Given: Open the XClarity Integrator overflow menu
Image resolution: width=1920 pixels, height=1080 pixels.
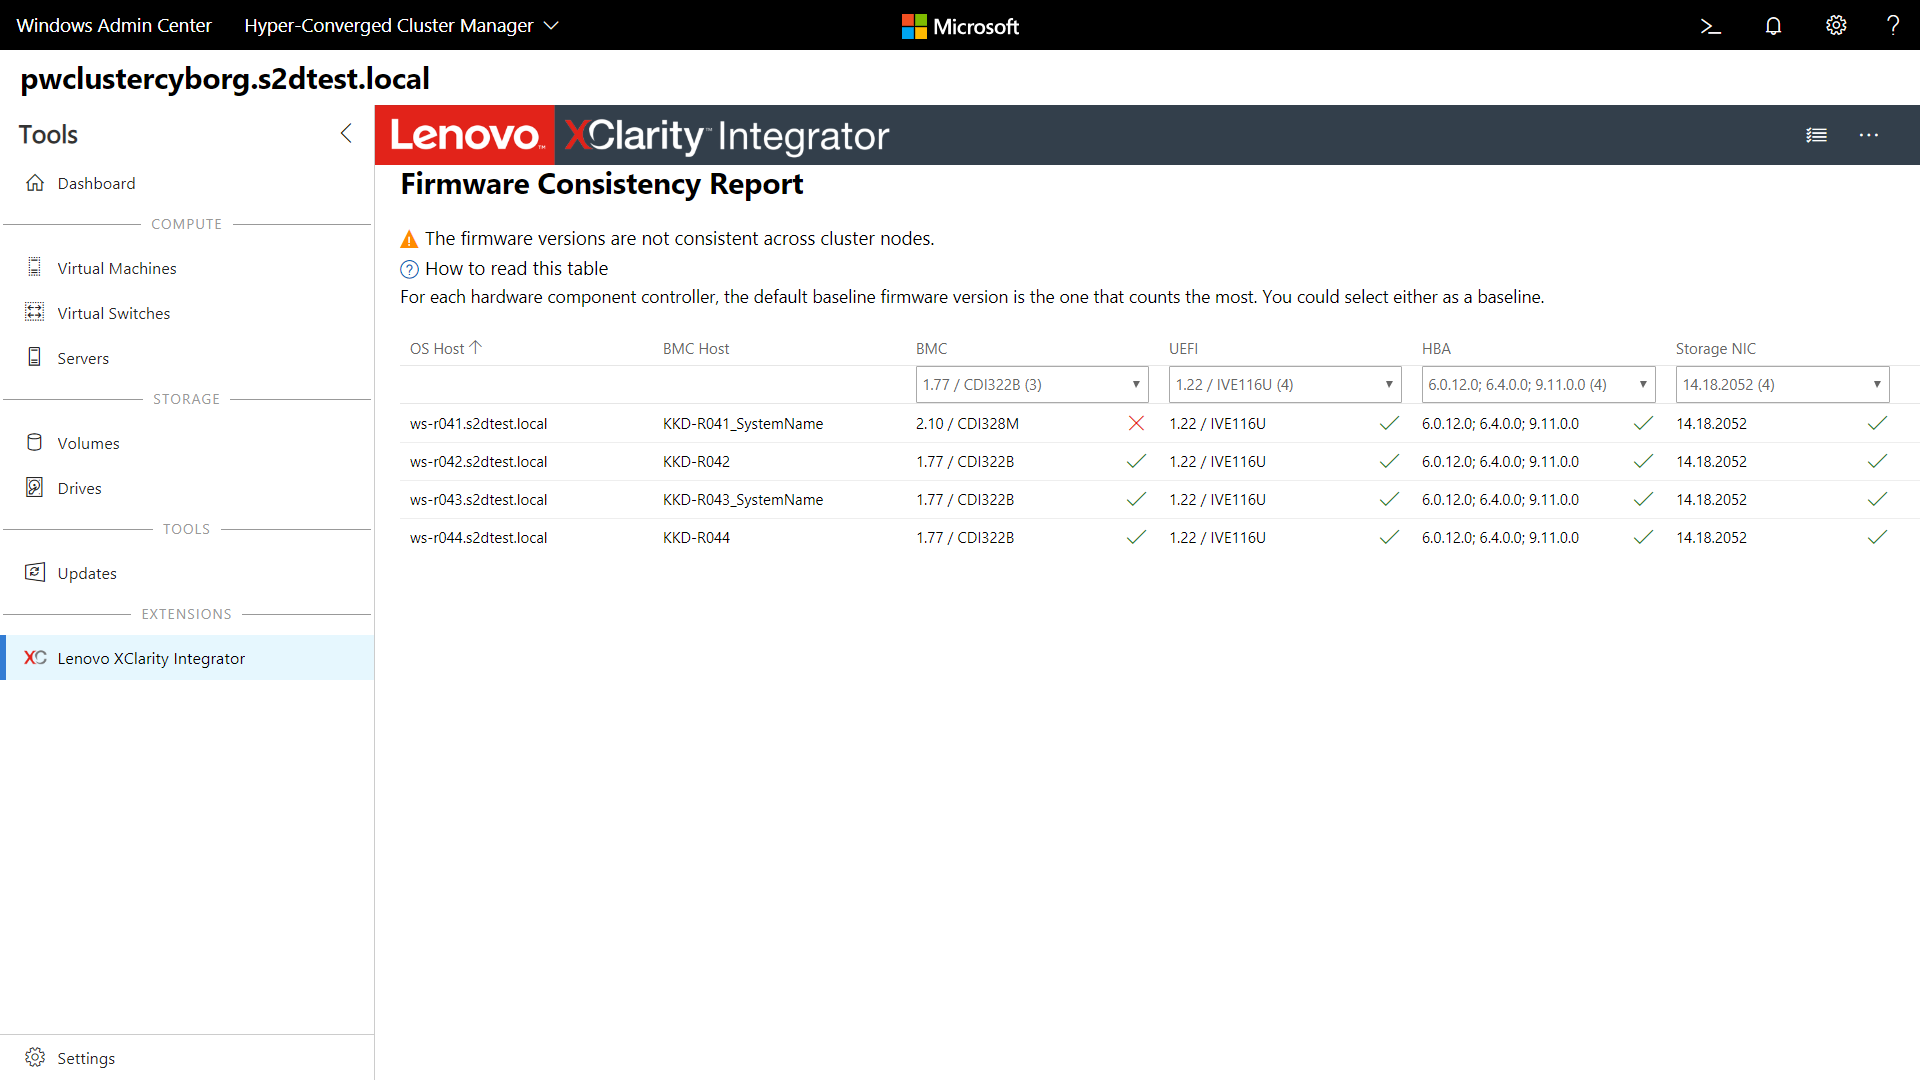Looking at the screenshot, I should coord(1869,133).
